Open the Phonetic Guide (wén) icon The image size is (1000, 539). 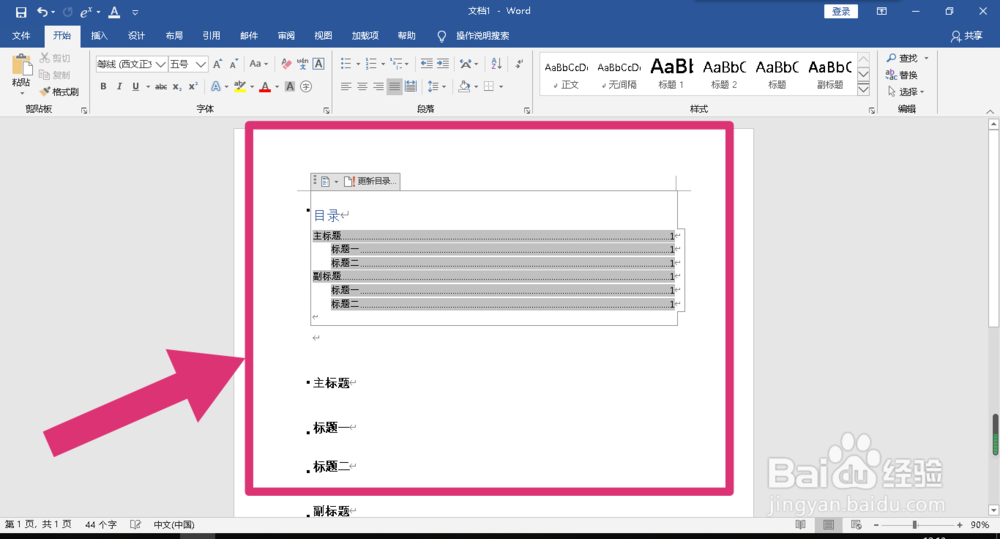tap(302, 64)
